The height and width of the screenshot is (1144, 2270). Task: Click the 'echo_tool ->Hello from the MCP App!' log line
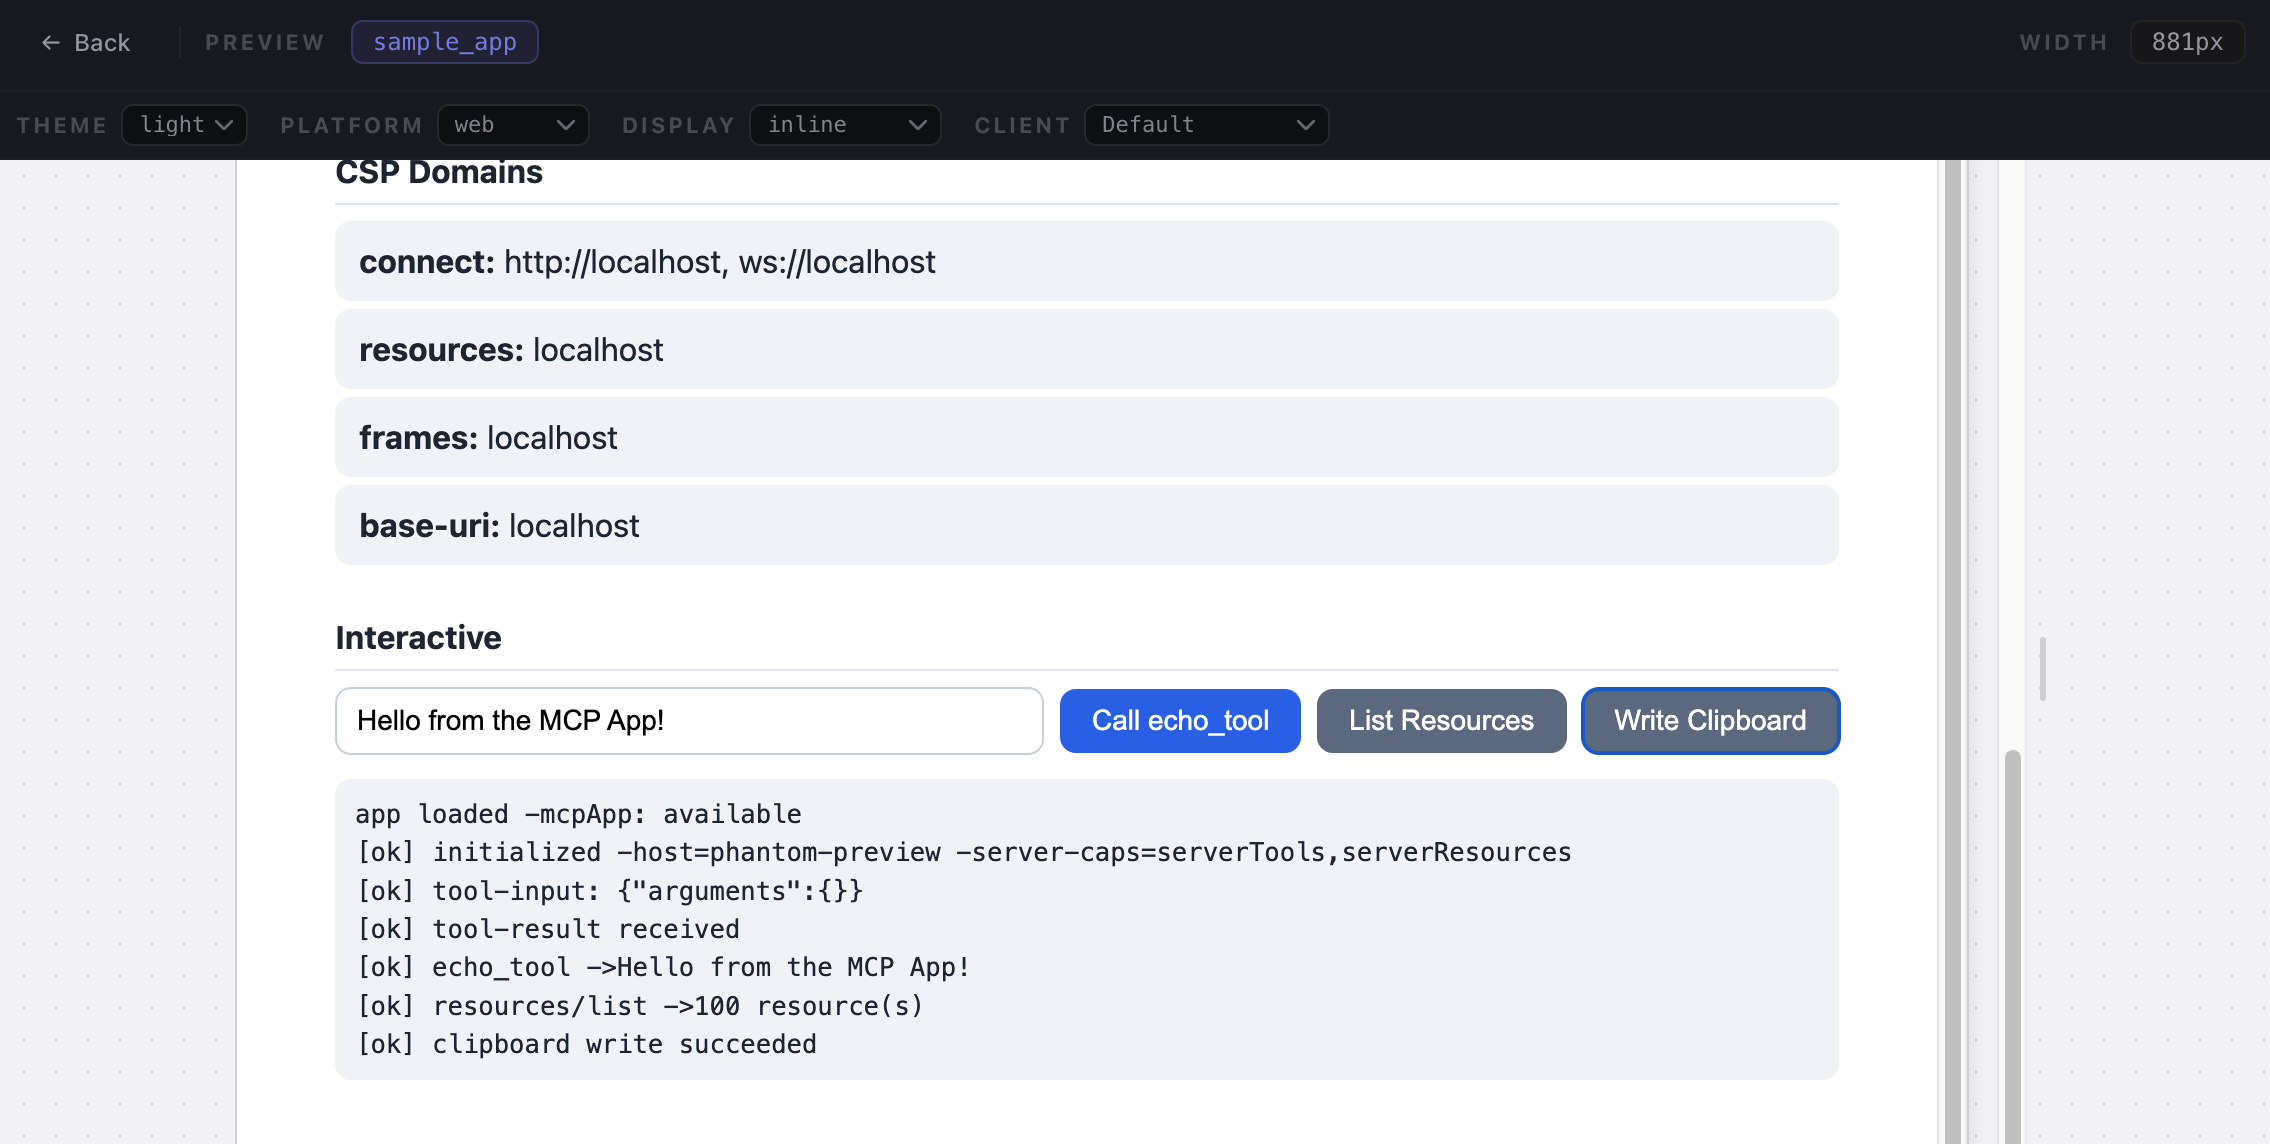point(663,967)
